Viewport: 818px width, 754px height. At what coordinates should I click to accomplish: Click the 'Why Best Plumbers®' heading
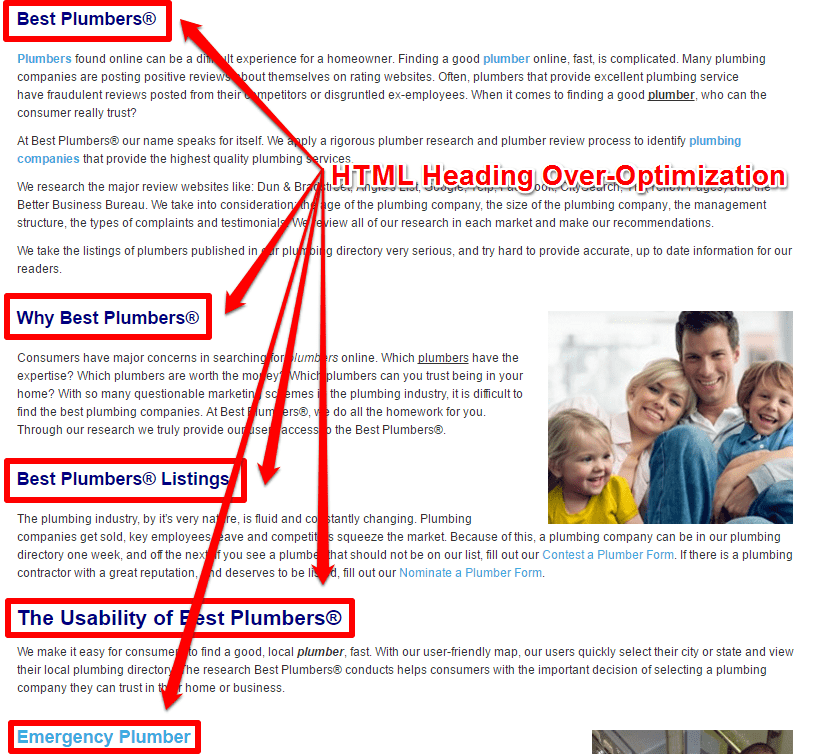[x=108, y=318]
